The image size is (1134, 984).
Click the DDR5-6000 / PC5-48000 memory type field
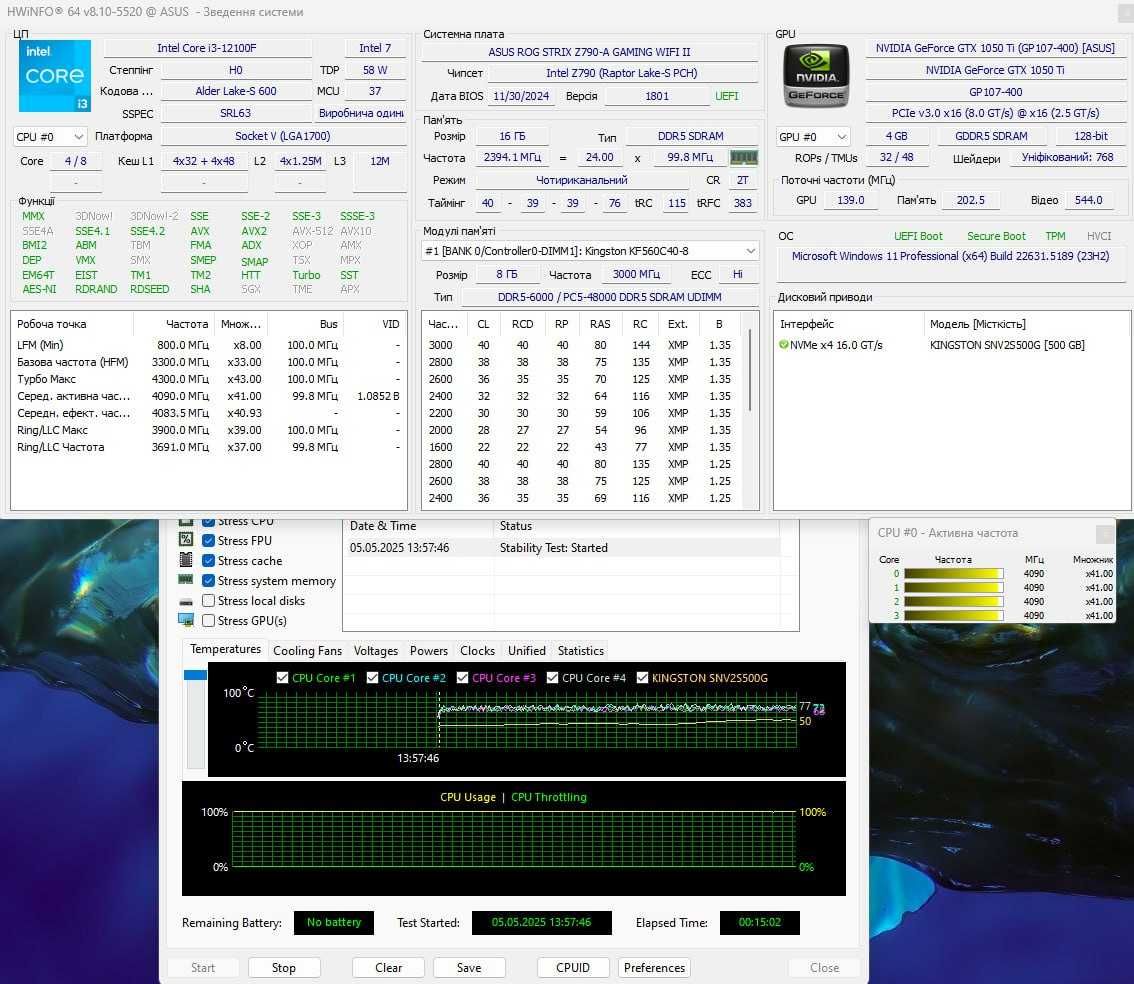tap(610, 297)
